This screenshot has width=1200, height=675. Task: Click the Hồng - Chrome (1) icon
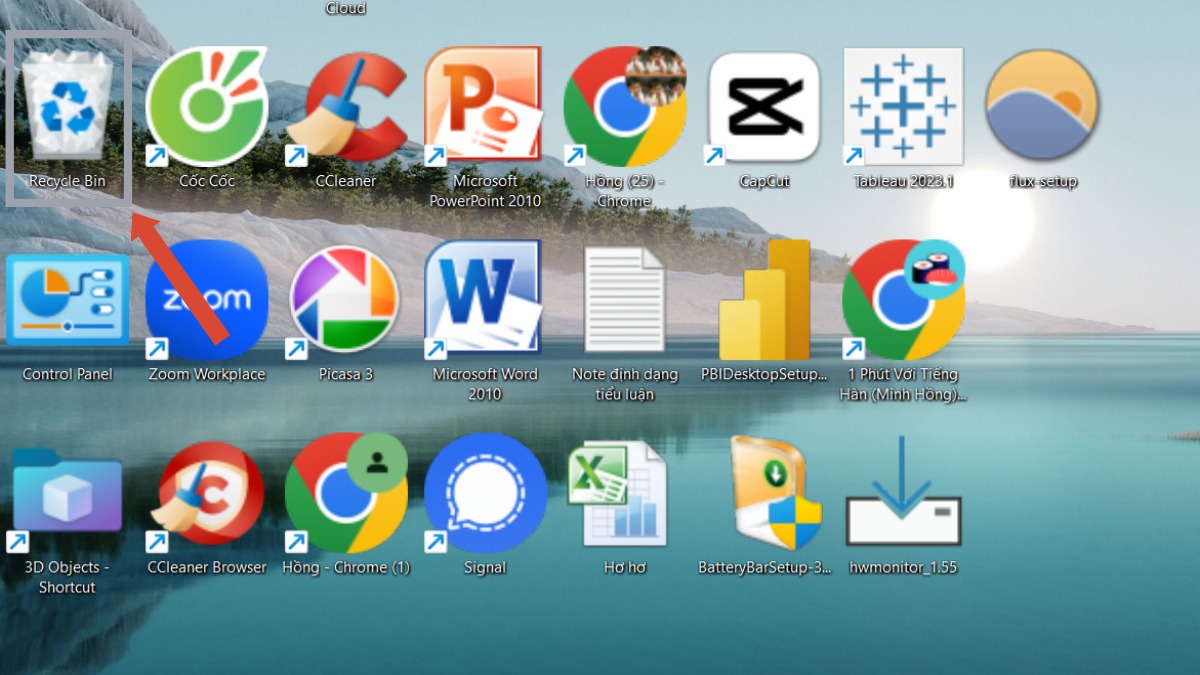346,493
